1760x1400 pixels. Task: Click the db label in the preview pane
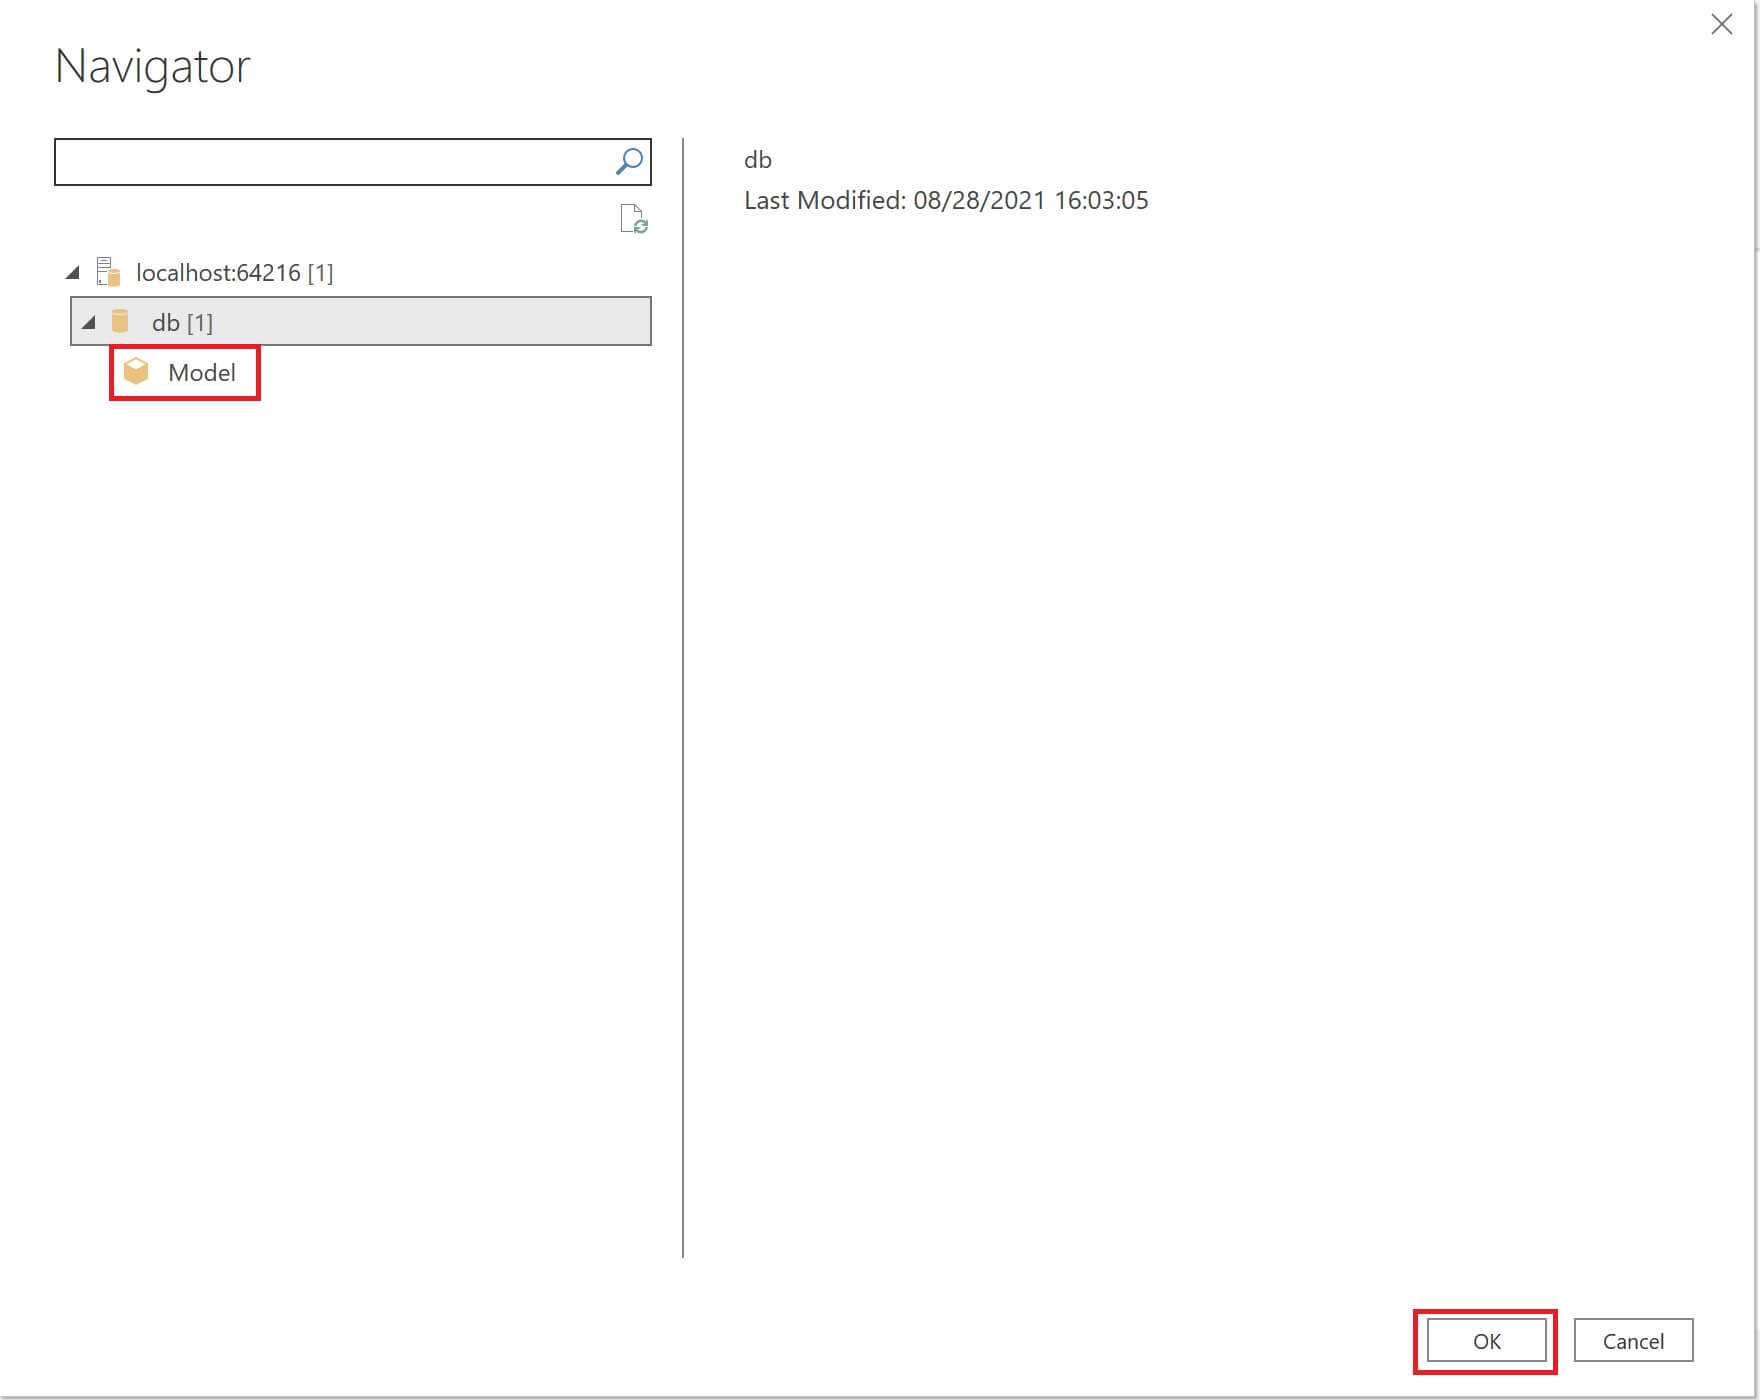click(757, 160)
